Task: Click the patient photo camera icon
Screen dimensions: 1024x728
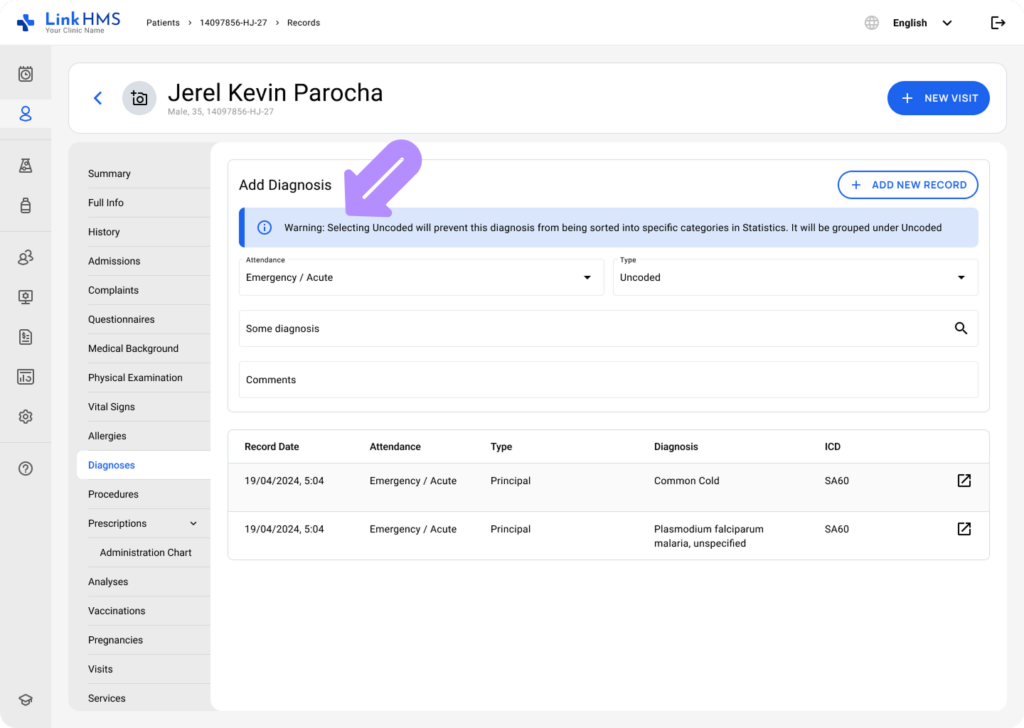Action: coord(139,98)
